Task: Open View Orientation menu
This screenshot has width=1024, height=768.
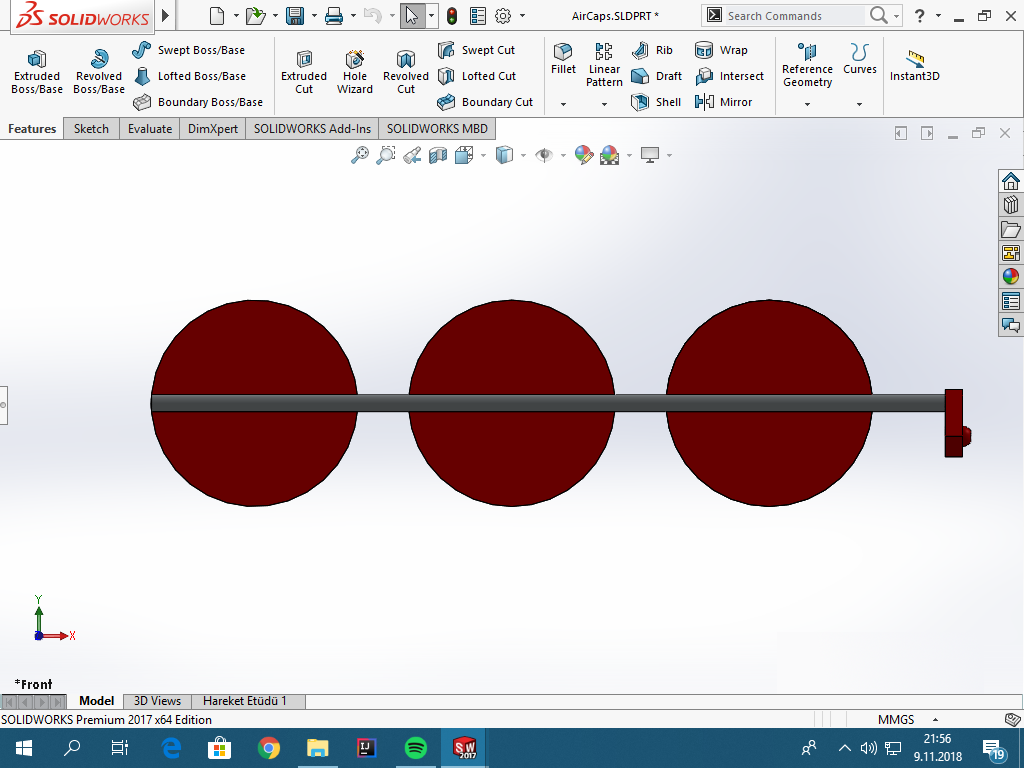Action: click(464, 155)
